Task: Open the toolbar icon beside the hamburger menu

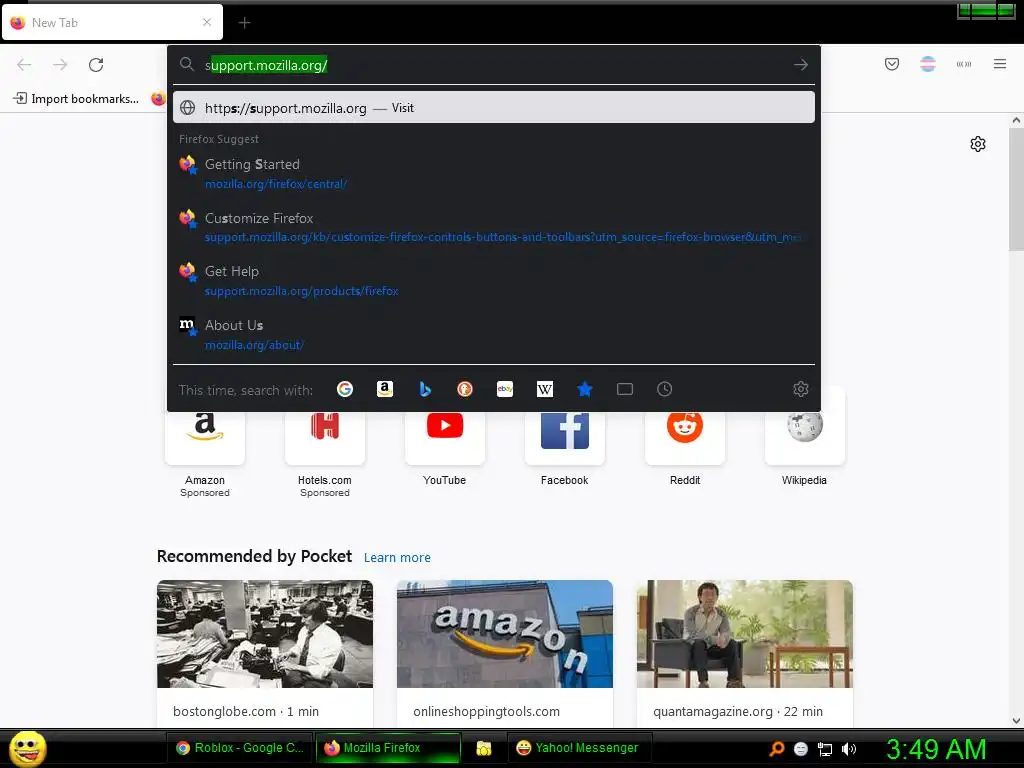Action: point(964,64)
